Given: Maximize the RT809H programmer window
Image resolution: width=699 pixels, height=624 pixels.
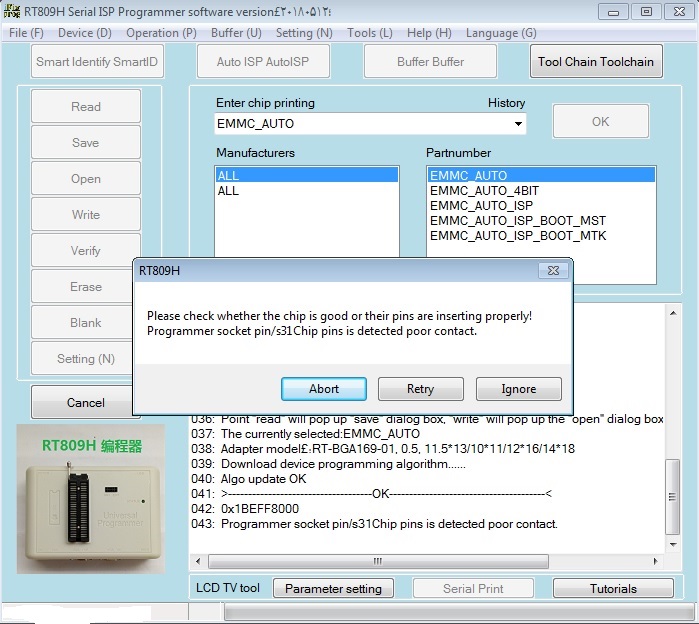Looking at the screenshot, I should [x=646, y=12].
